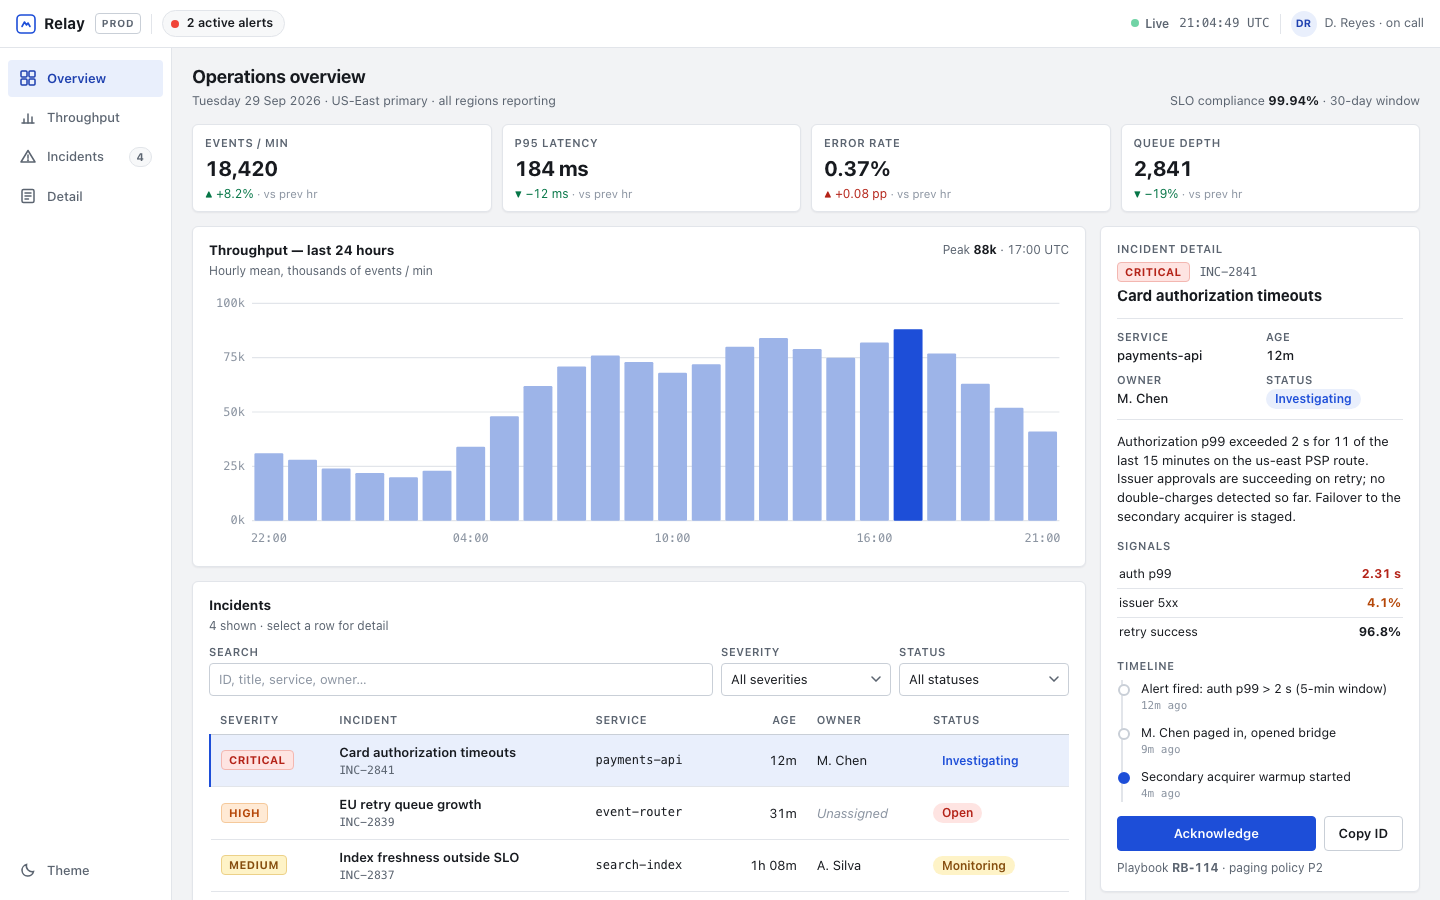Open the All statuses dropdown
This screenshot has width=1440, height=900.
(x=984, y=679)
